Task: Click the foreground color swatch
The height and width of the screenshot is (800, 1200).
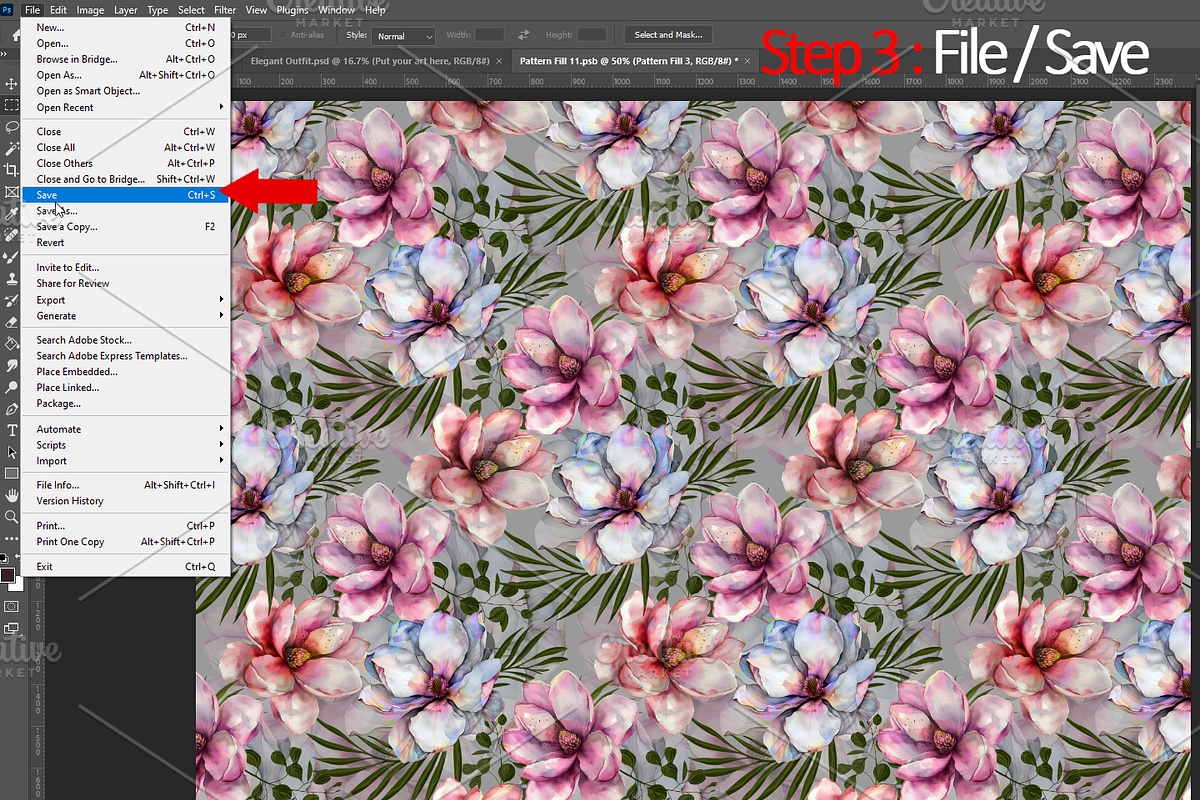Action: point(8,576)
